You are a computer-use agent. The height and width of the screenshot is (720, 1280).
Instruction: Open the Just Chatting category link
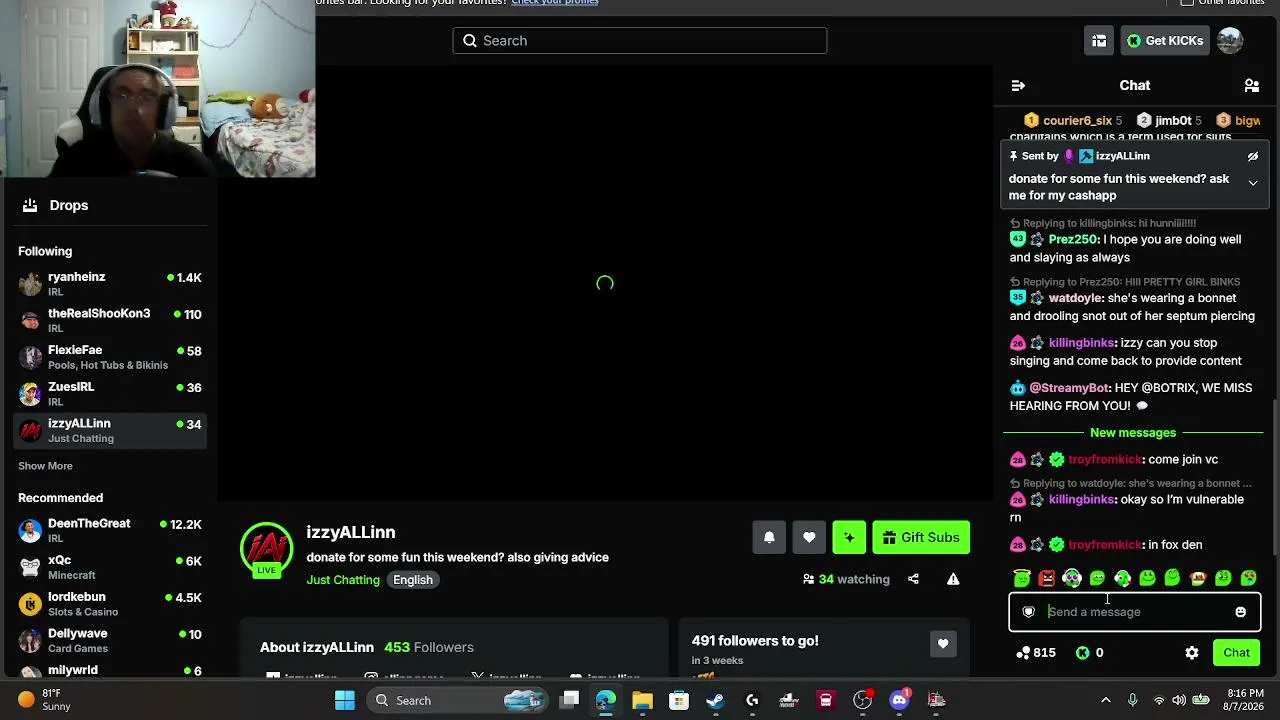click(x=343, y=580)
